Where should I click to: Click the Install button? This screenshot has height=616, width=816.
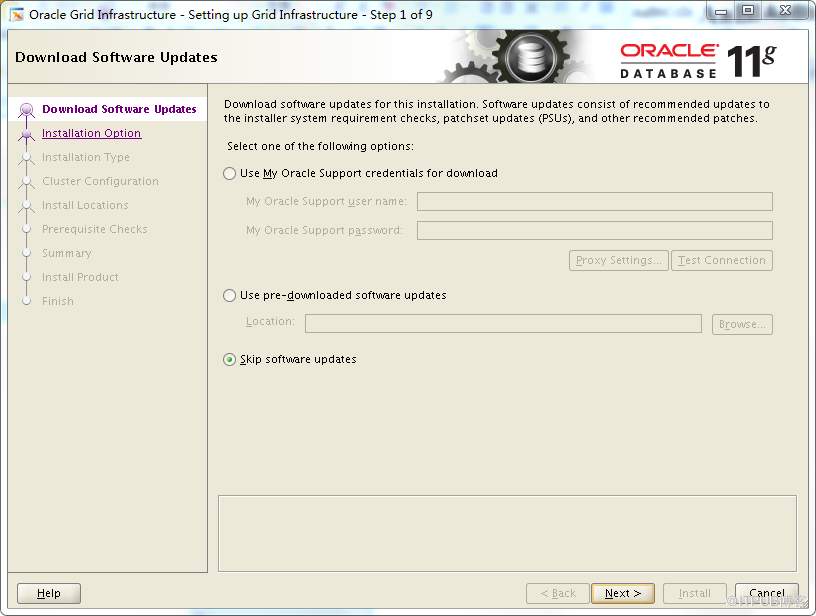coord(695,594)
